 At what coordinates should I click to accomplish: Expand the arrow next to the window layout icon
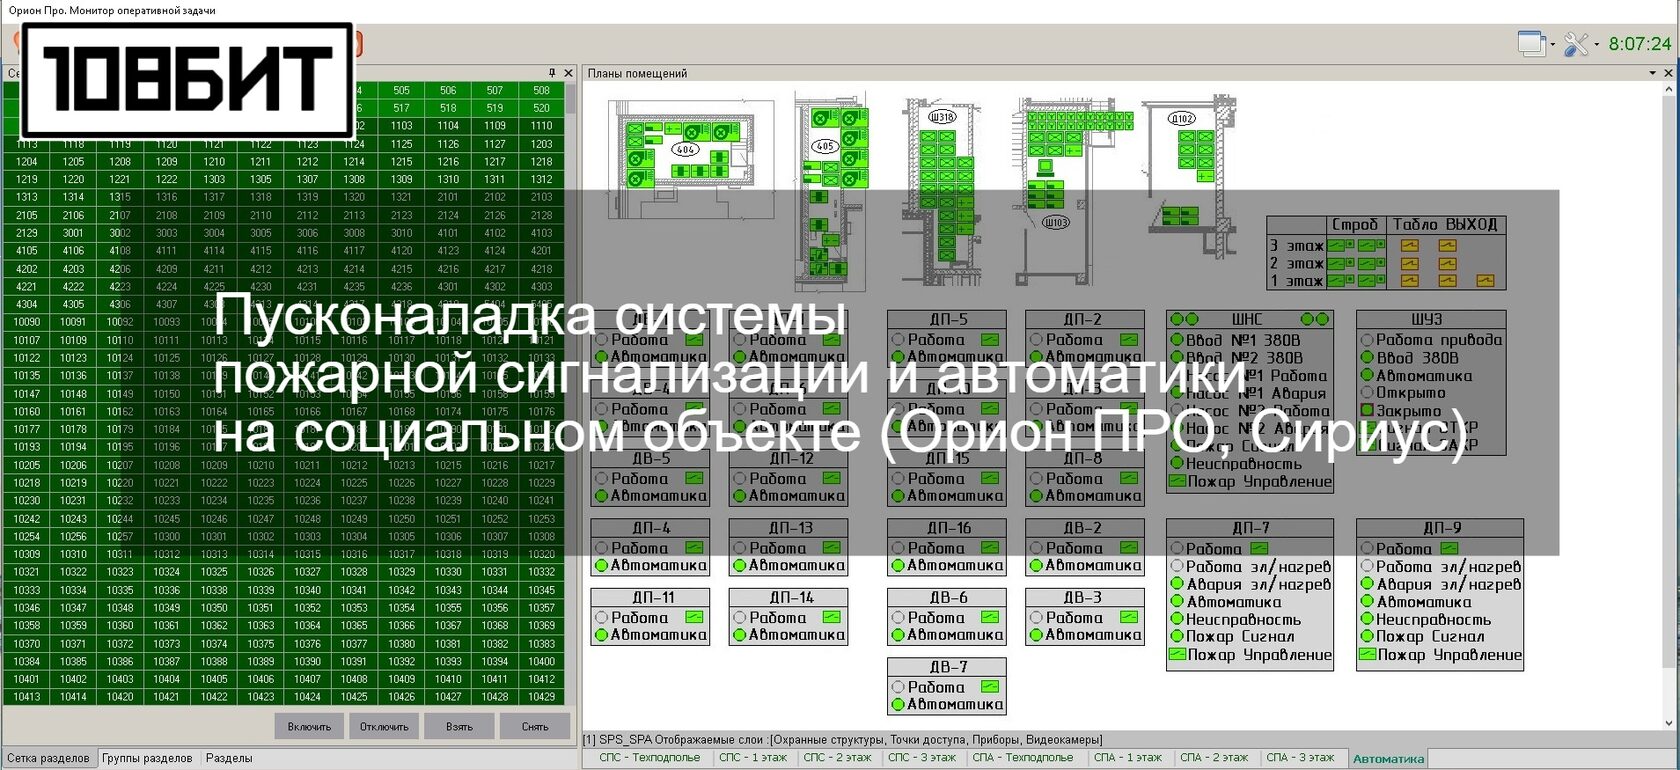tap(1553, 44)
